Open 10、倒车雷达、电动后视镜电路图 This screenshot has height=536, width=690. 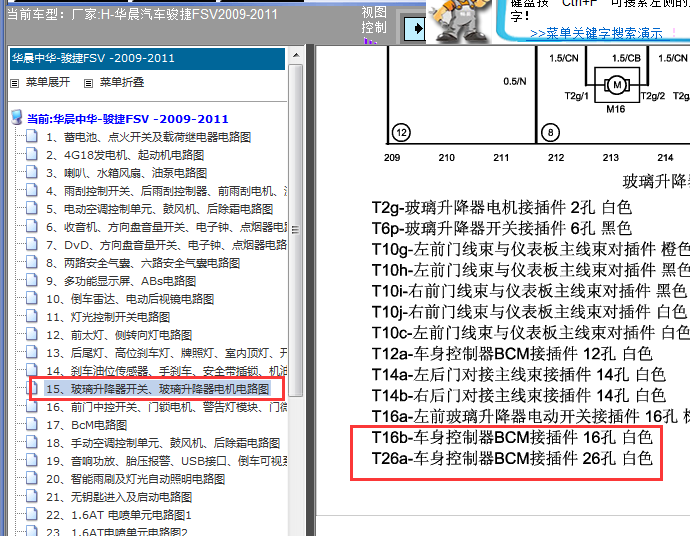[x=130, y=299]
